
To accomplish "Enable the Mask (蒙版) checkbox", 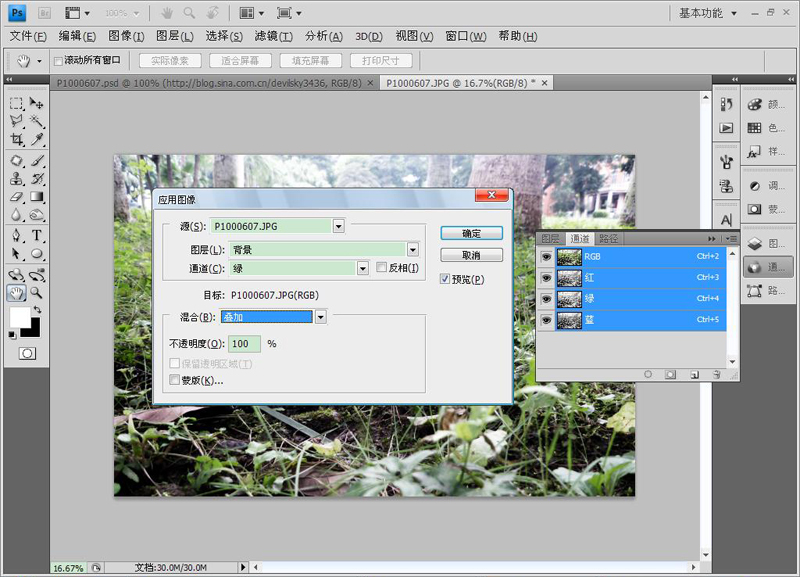I will click(x=174, y=380).
